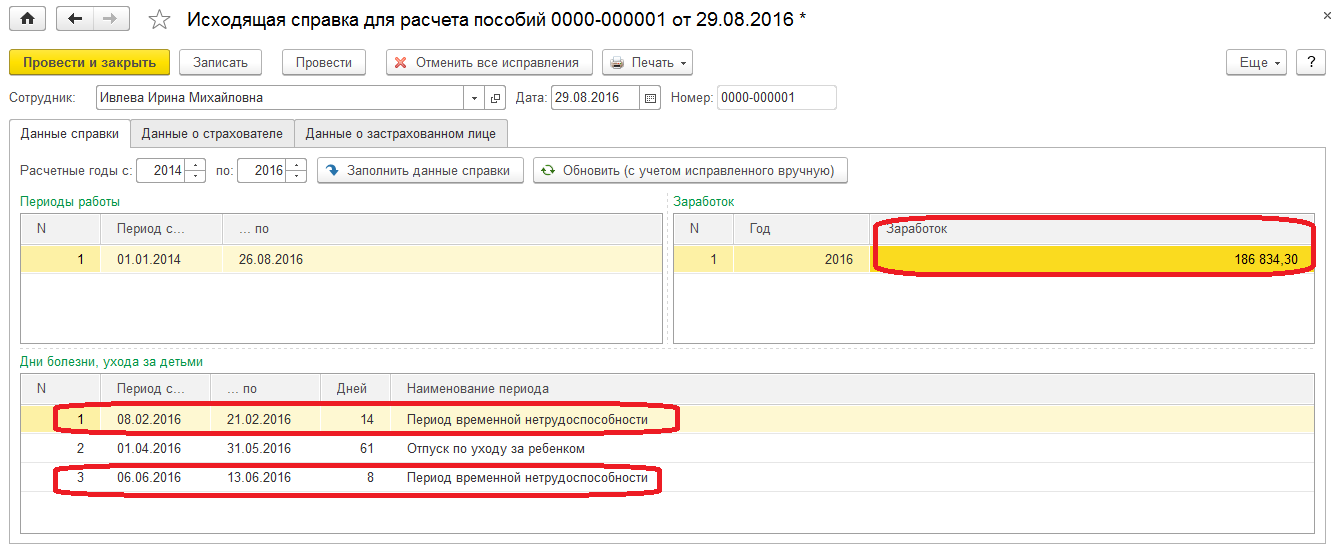The image size is (1339, 553).
Task: Select cell 08.02.2016 in sickness days table
Action: 156,419
